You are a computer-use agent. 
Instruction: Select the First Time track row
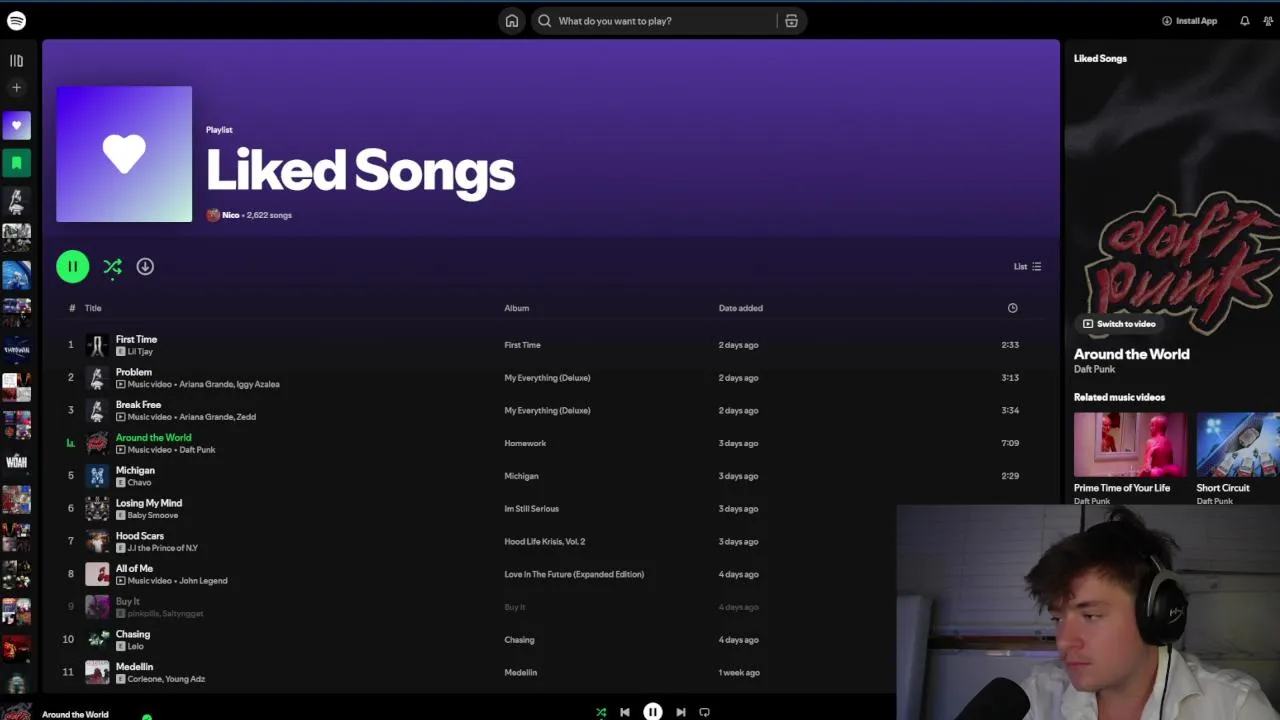pos(550,345)
